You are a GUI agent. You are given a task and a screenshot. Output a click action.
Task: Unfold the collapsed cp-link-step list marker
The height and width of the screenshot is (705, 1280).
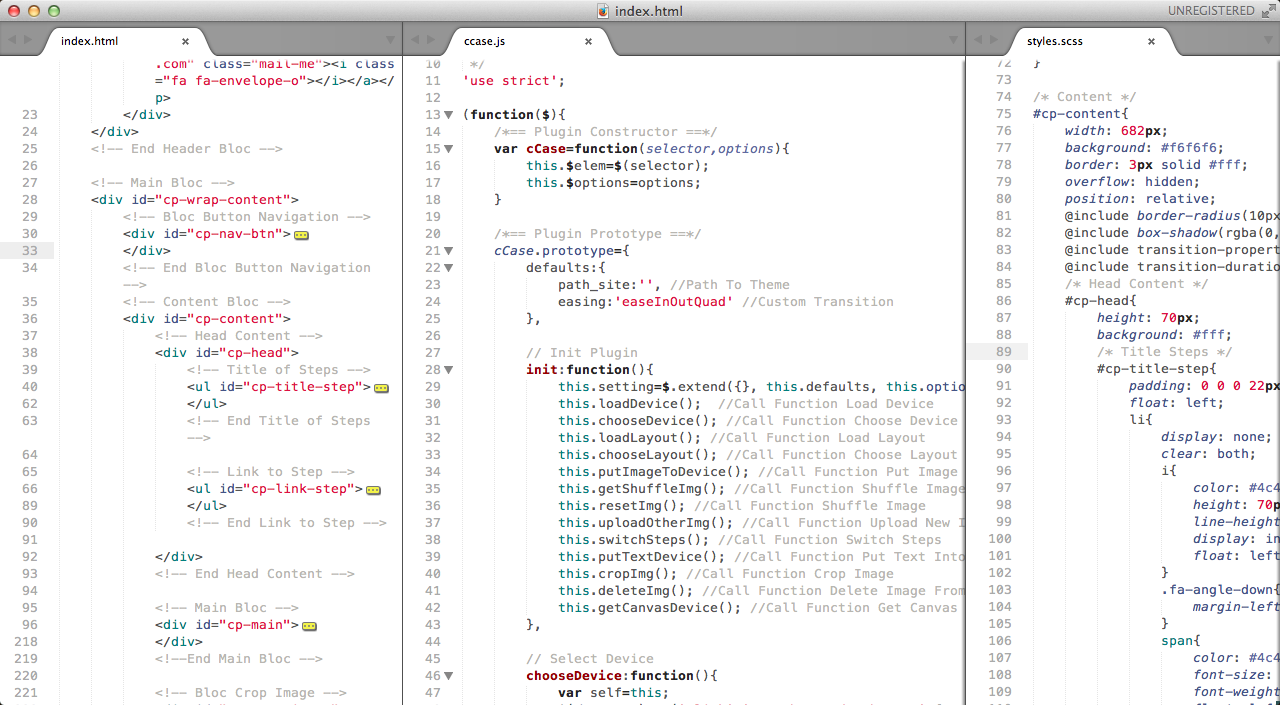pos(373,490)
